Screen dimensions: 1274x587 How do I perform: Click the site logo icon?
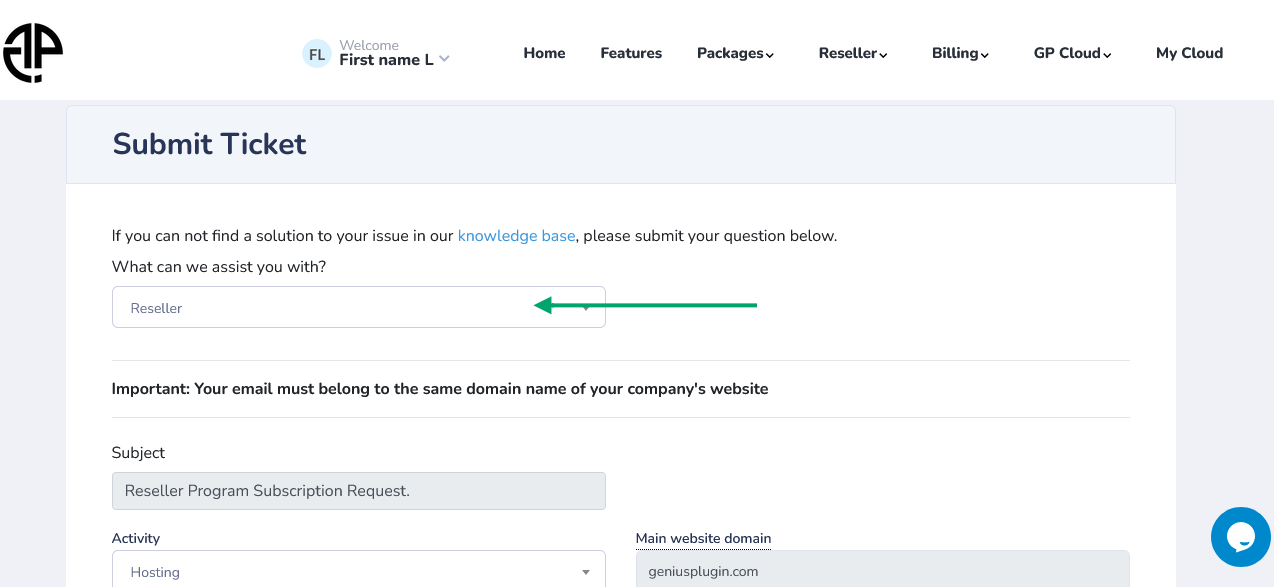[x=33, y=53]
